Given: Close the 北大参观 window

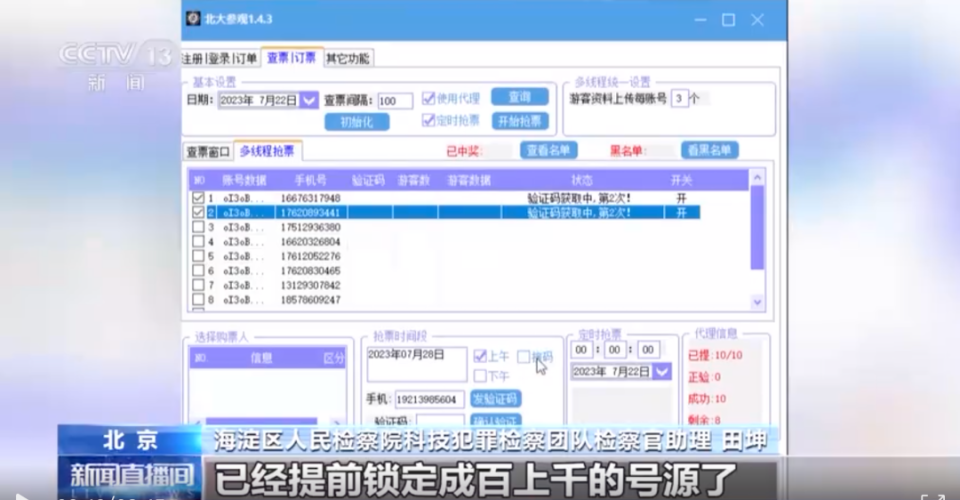Looking at the screenshot, I should [757, 20].
